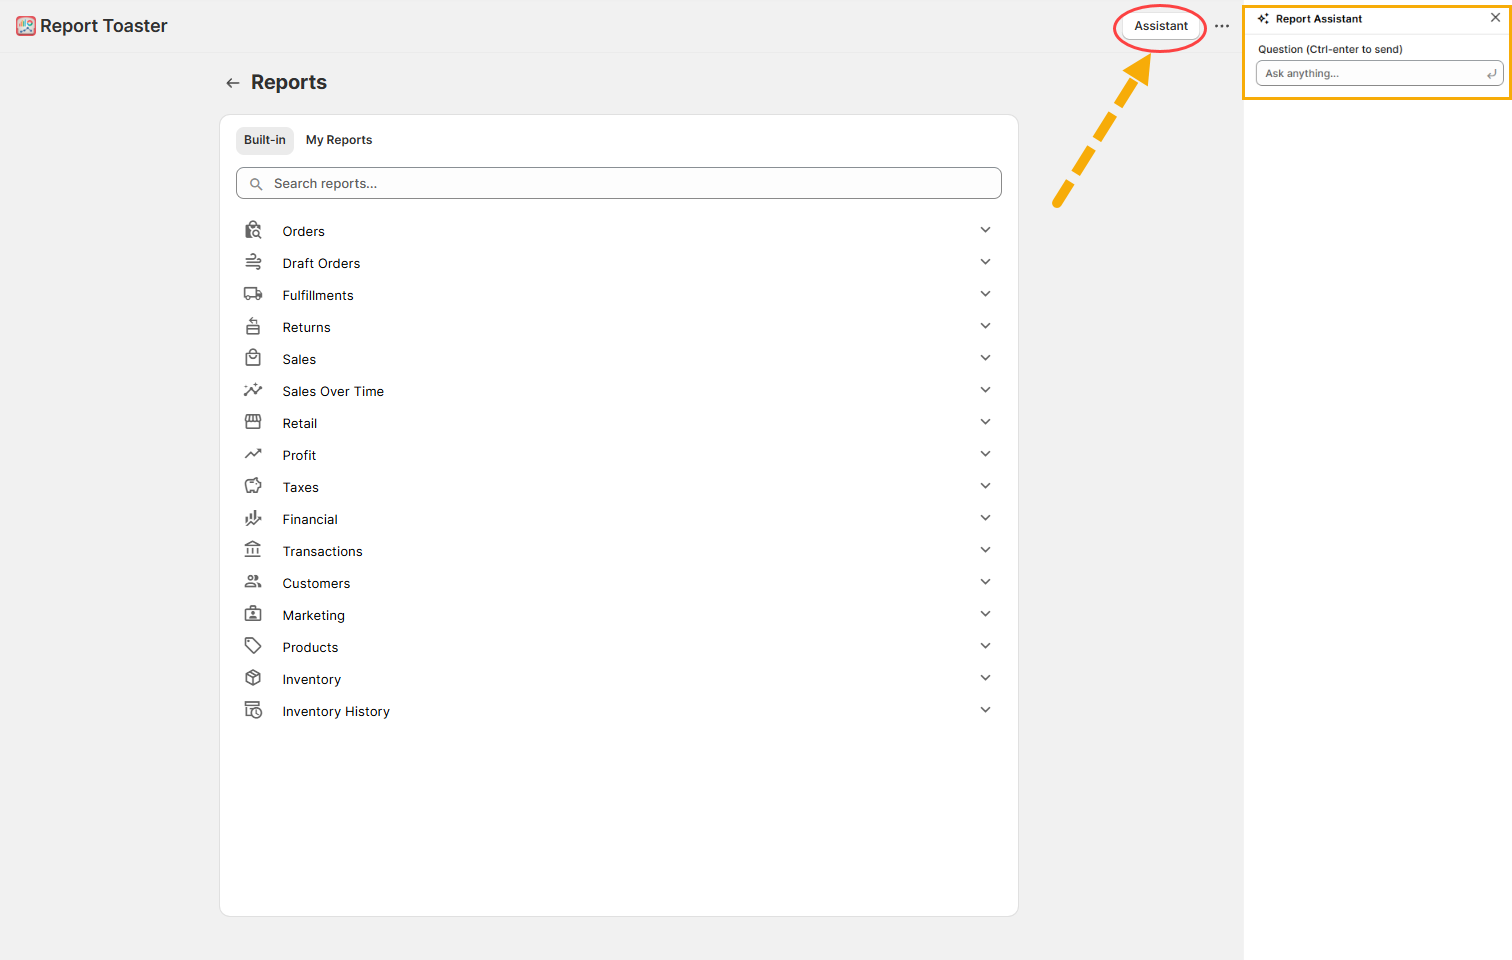The image size is (1512, 960).
Task: Click the back arrow beside Reports
Action: pos(233,83)
